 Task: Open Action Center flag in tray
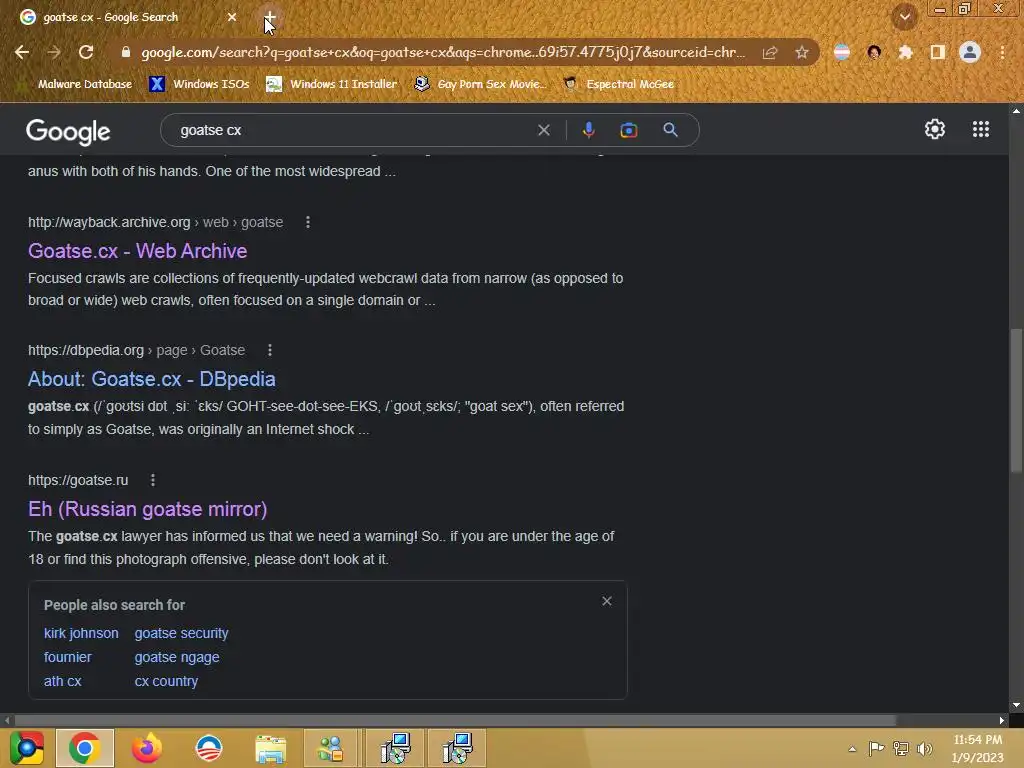click(x=876, y=749)
